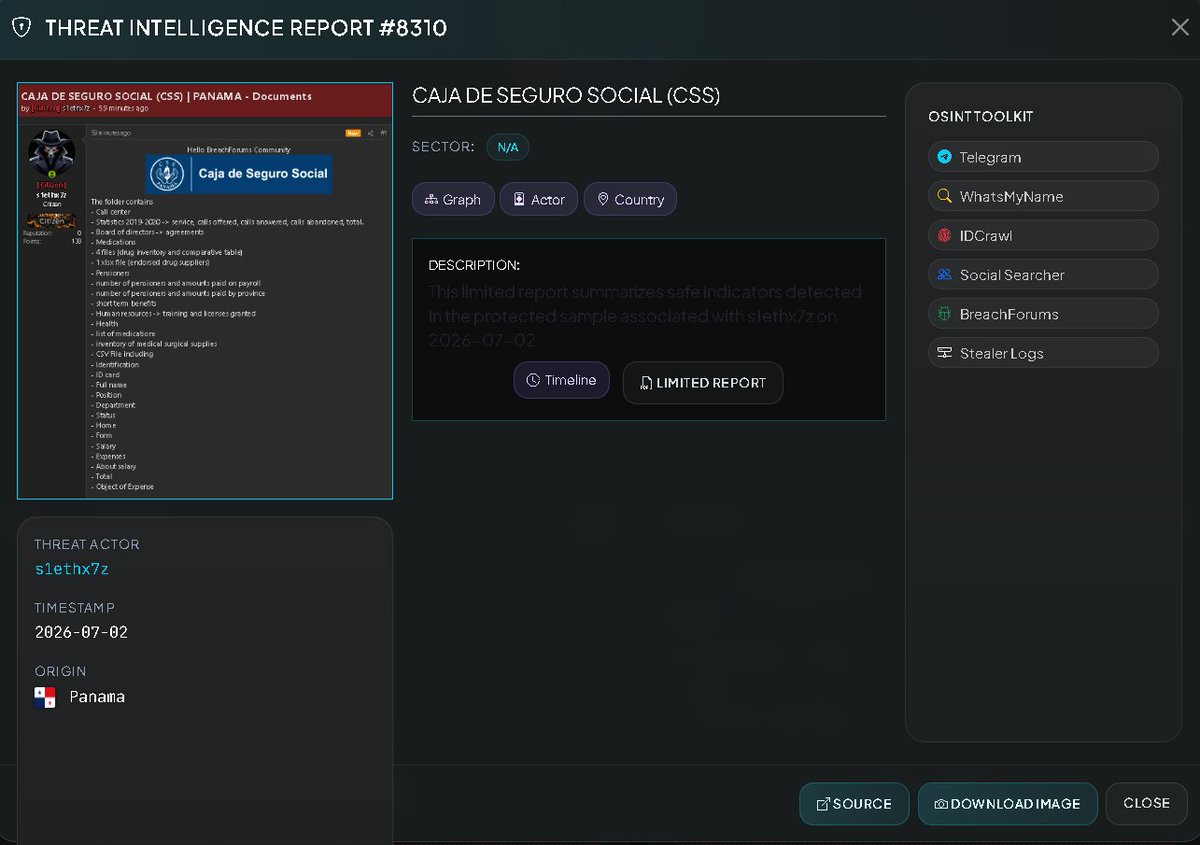This screenshot has width=1200, height=845.
Task: Click threat actor name s1ethx7z
Action: click(72, 569)
